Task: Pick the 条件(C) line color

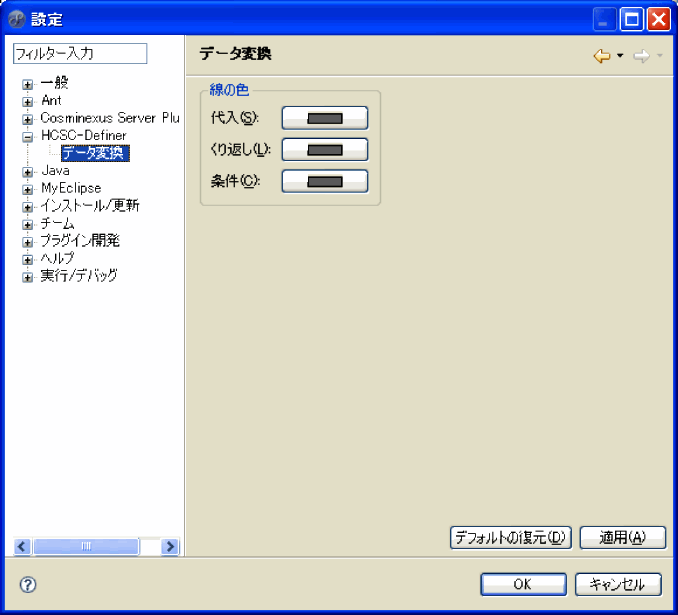Action: coord(325,181)
